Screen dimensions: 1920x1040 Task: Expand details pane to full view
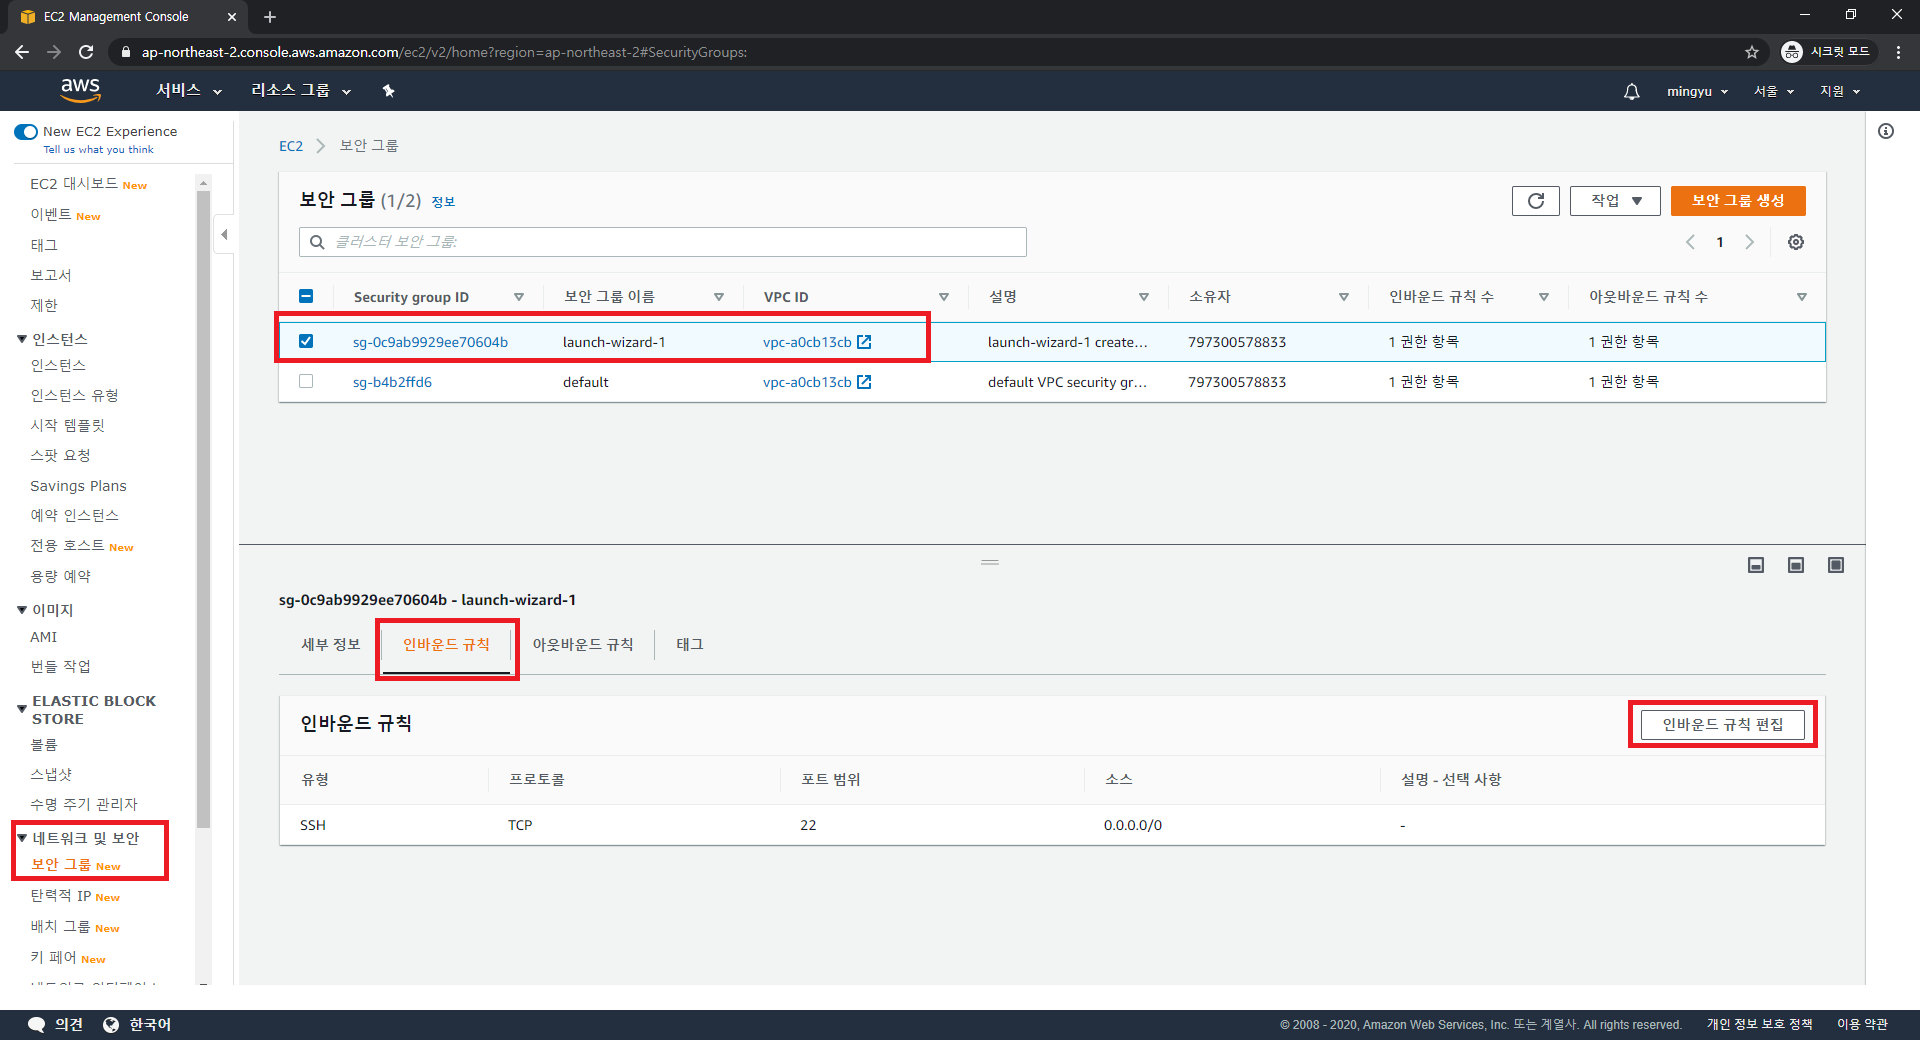[1836, 565]
